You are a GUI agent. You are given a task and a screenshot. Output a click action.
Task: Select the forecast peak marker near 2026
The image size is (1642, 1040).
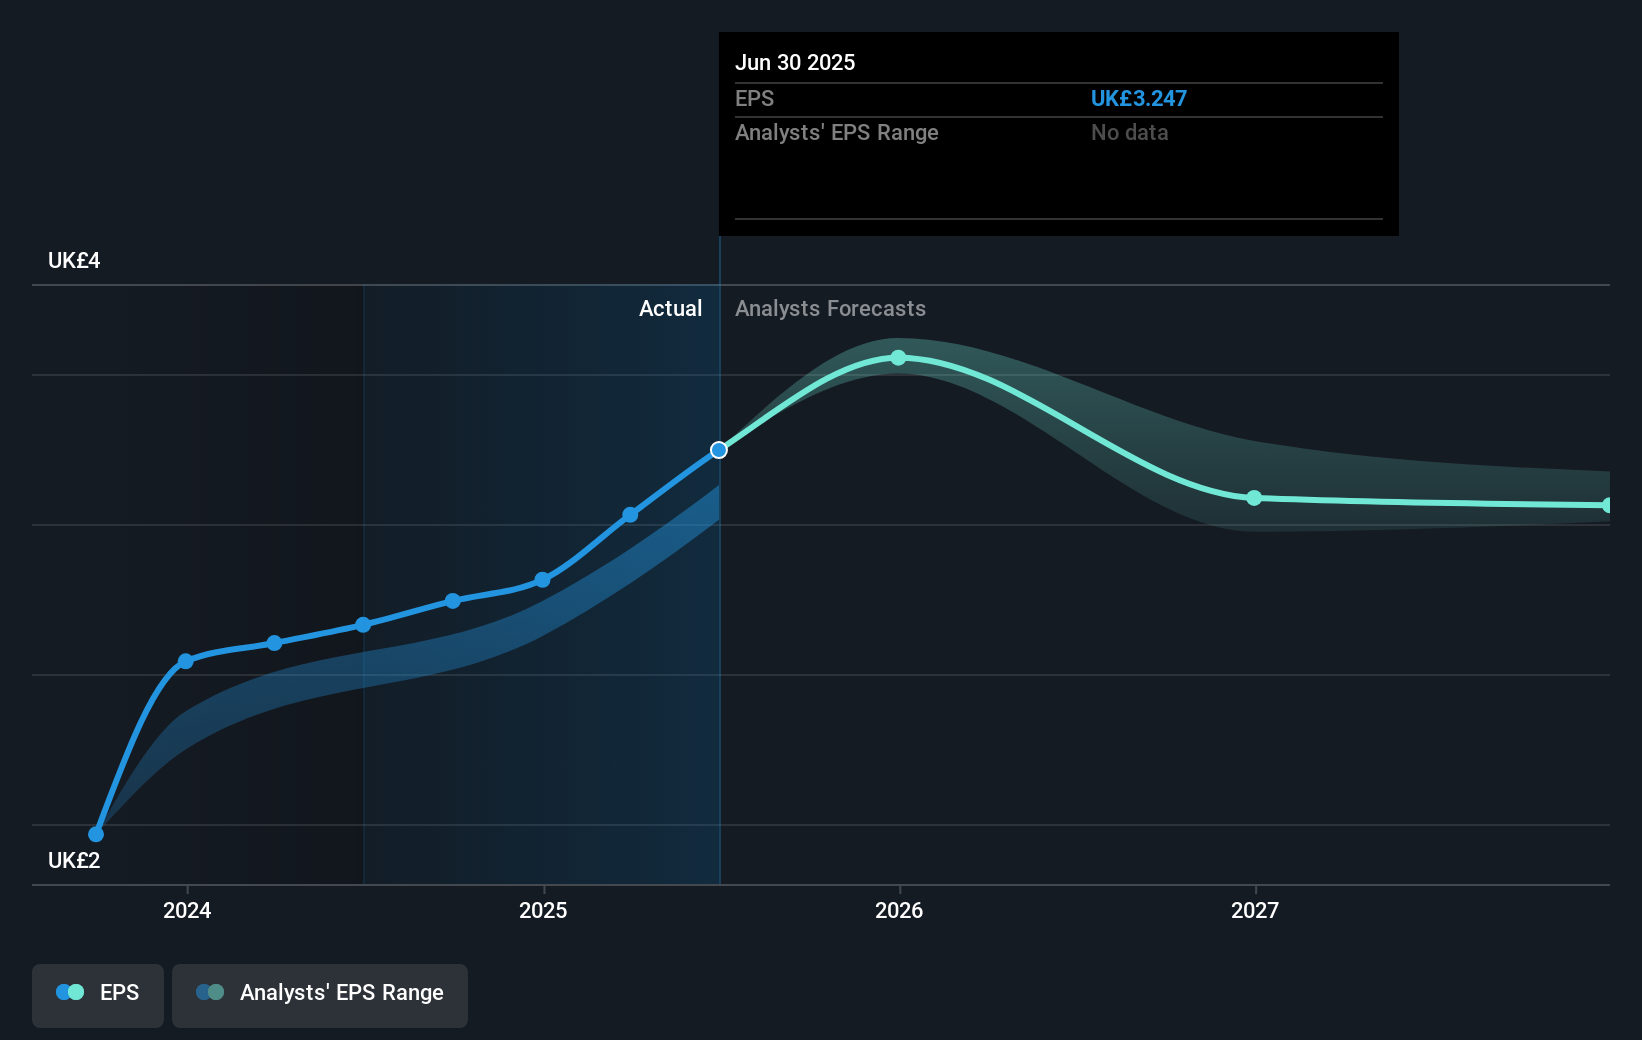tap(898, 357)
